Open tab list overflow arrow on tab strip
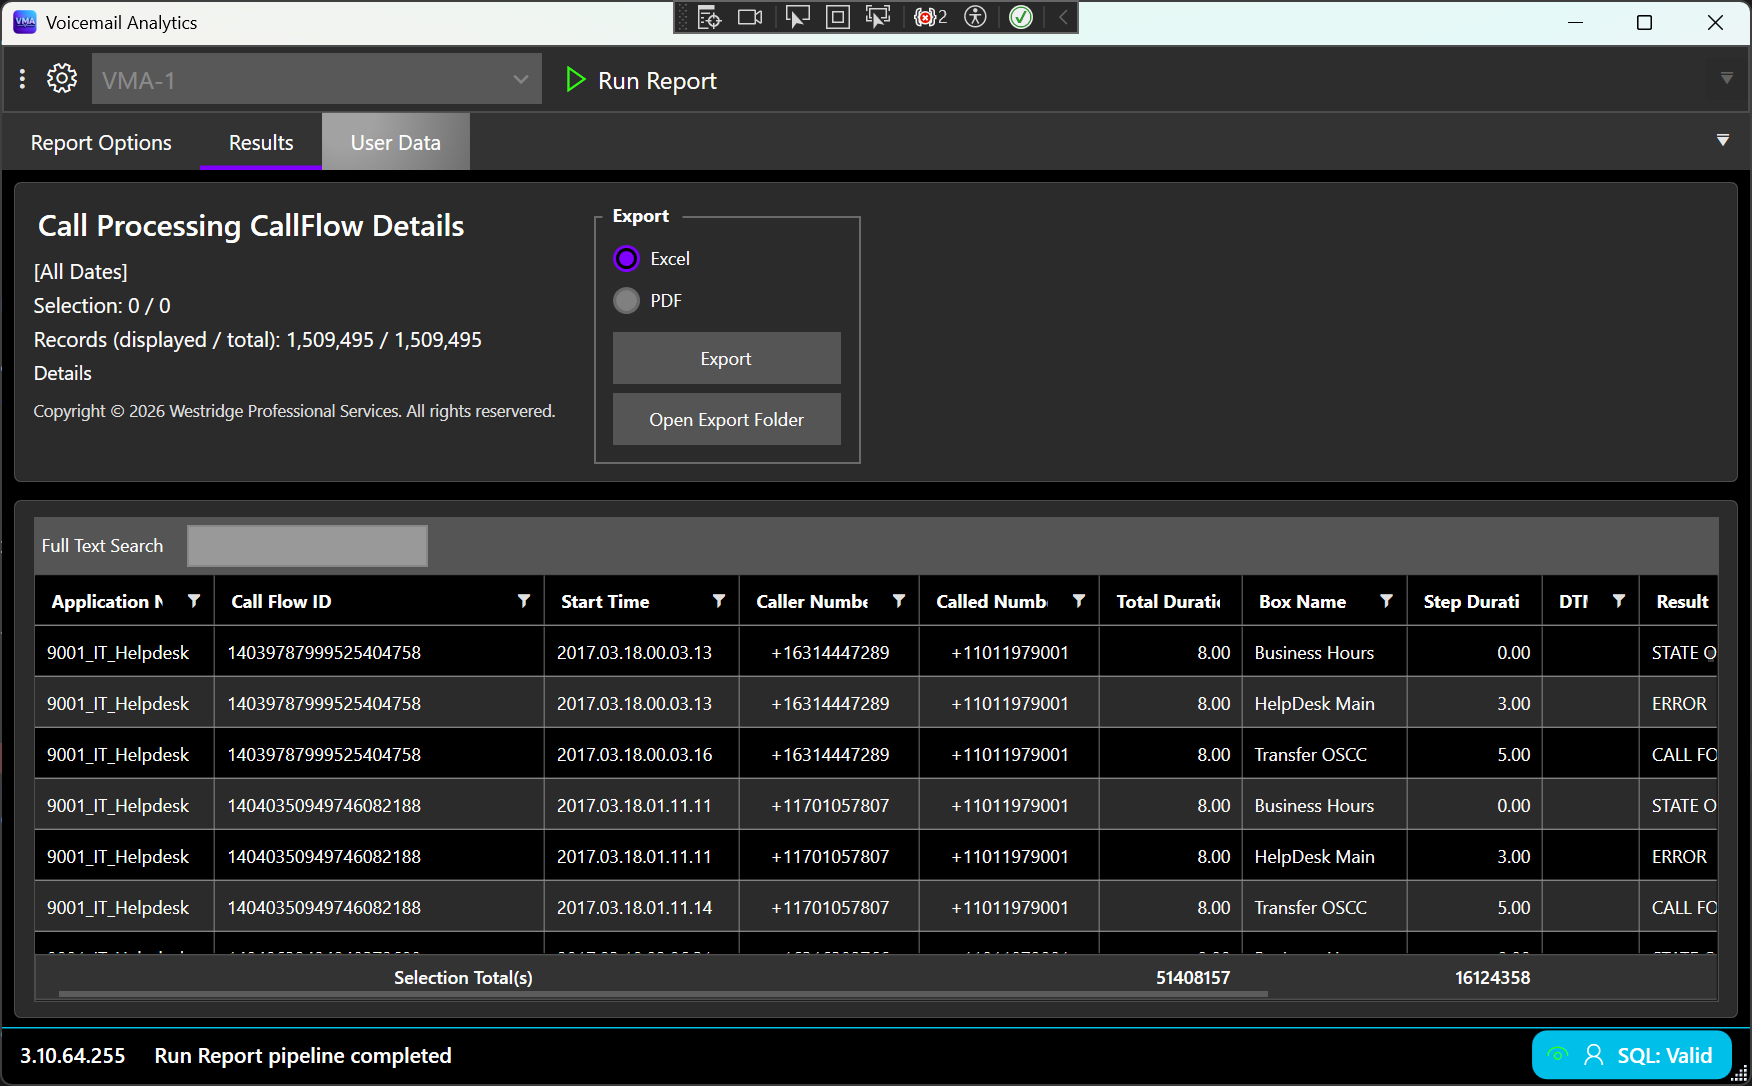The image size is (1752, 1086). pos(1723,140)
